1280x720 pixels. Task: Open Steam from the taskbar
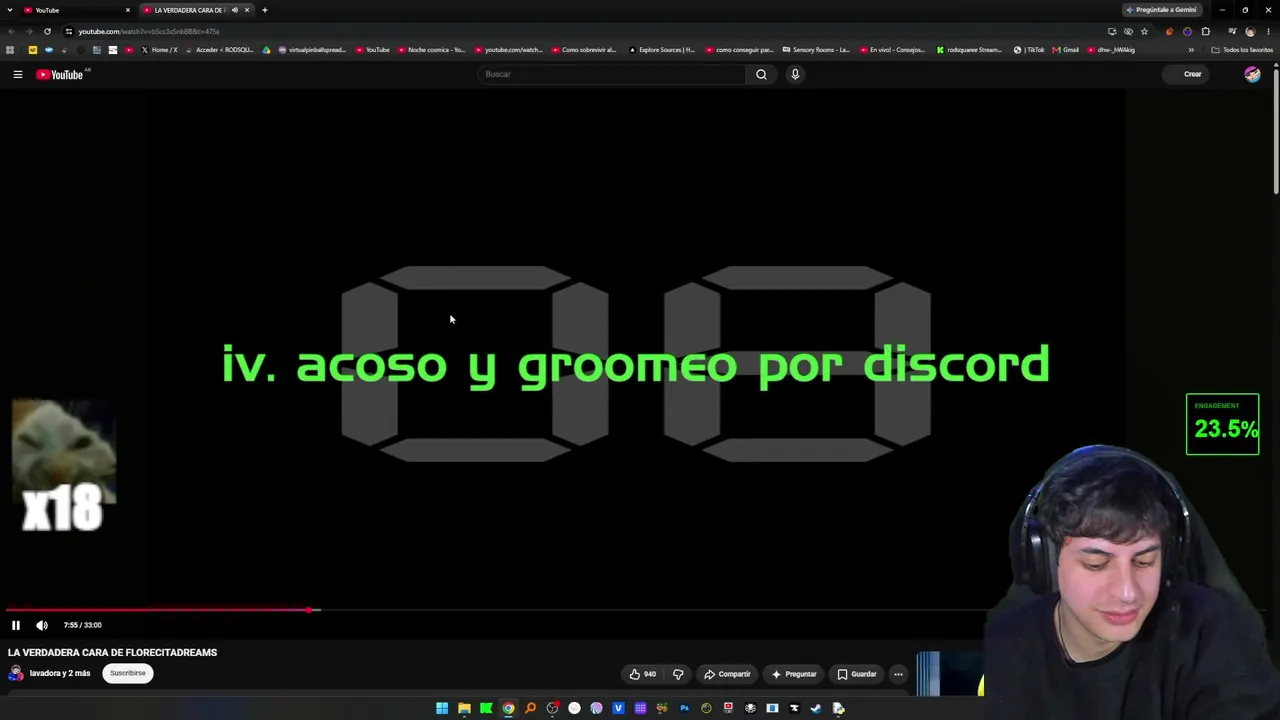pyautogui.click(x=816, y=708)
